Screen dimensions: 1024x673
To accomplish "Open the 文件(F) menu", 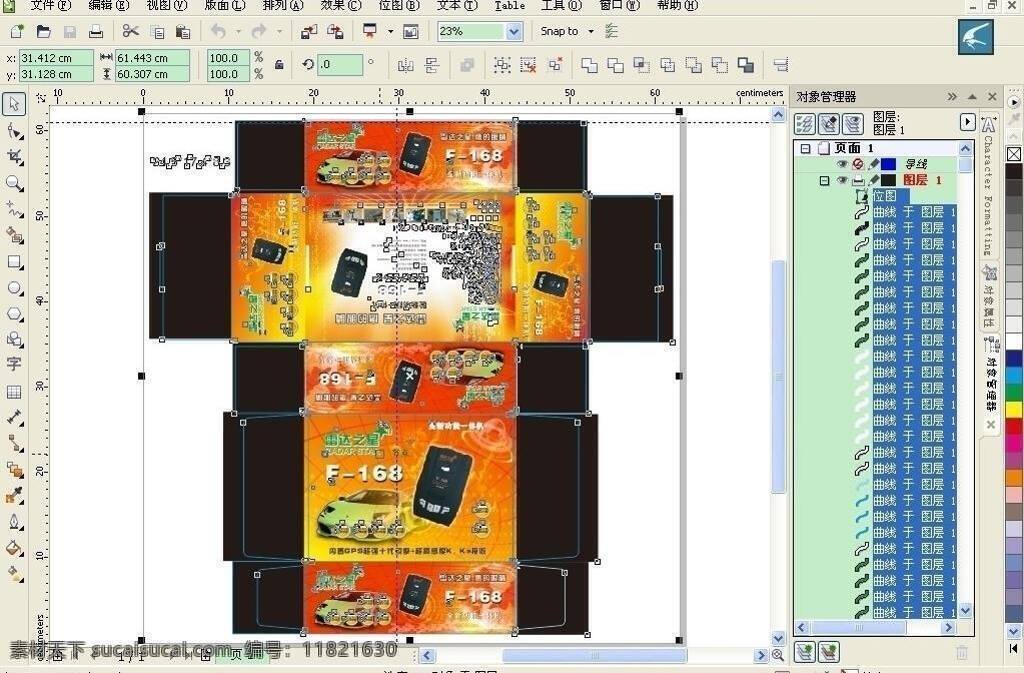I will point(51,5).
